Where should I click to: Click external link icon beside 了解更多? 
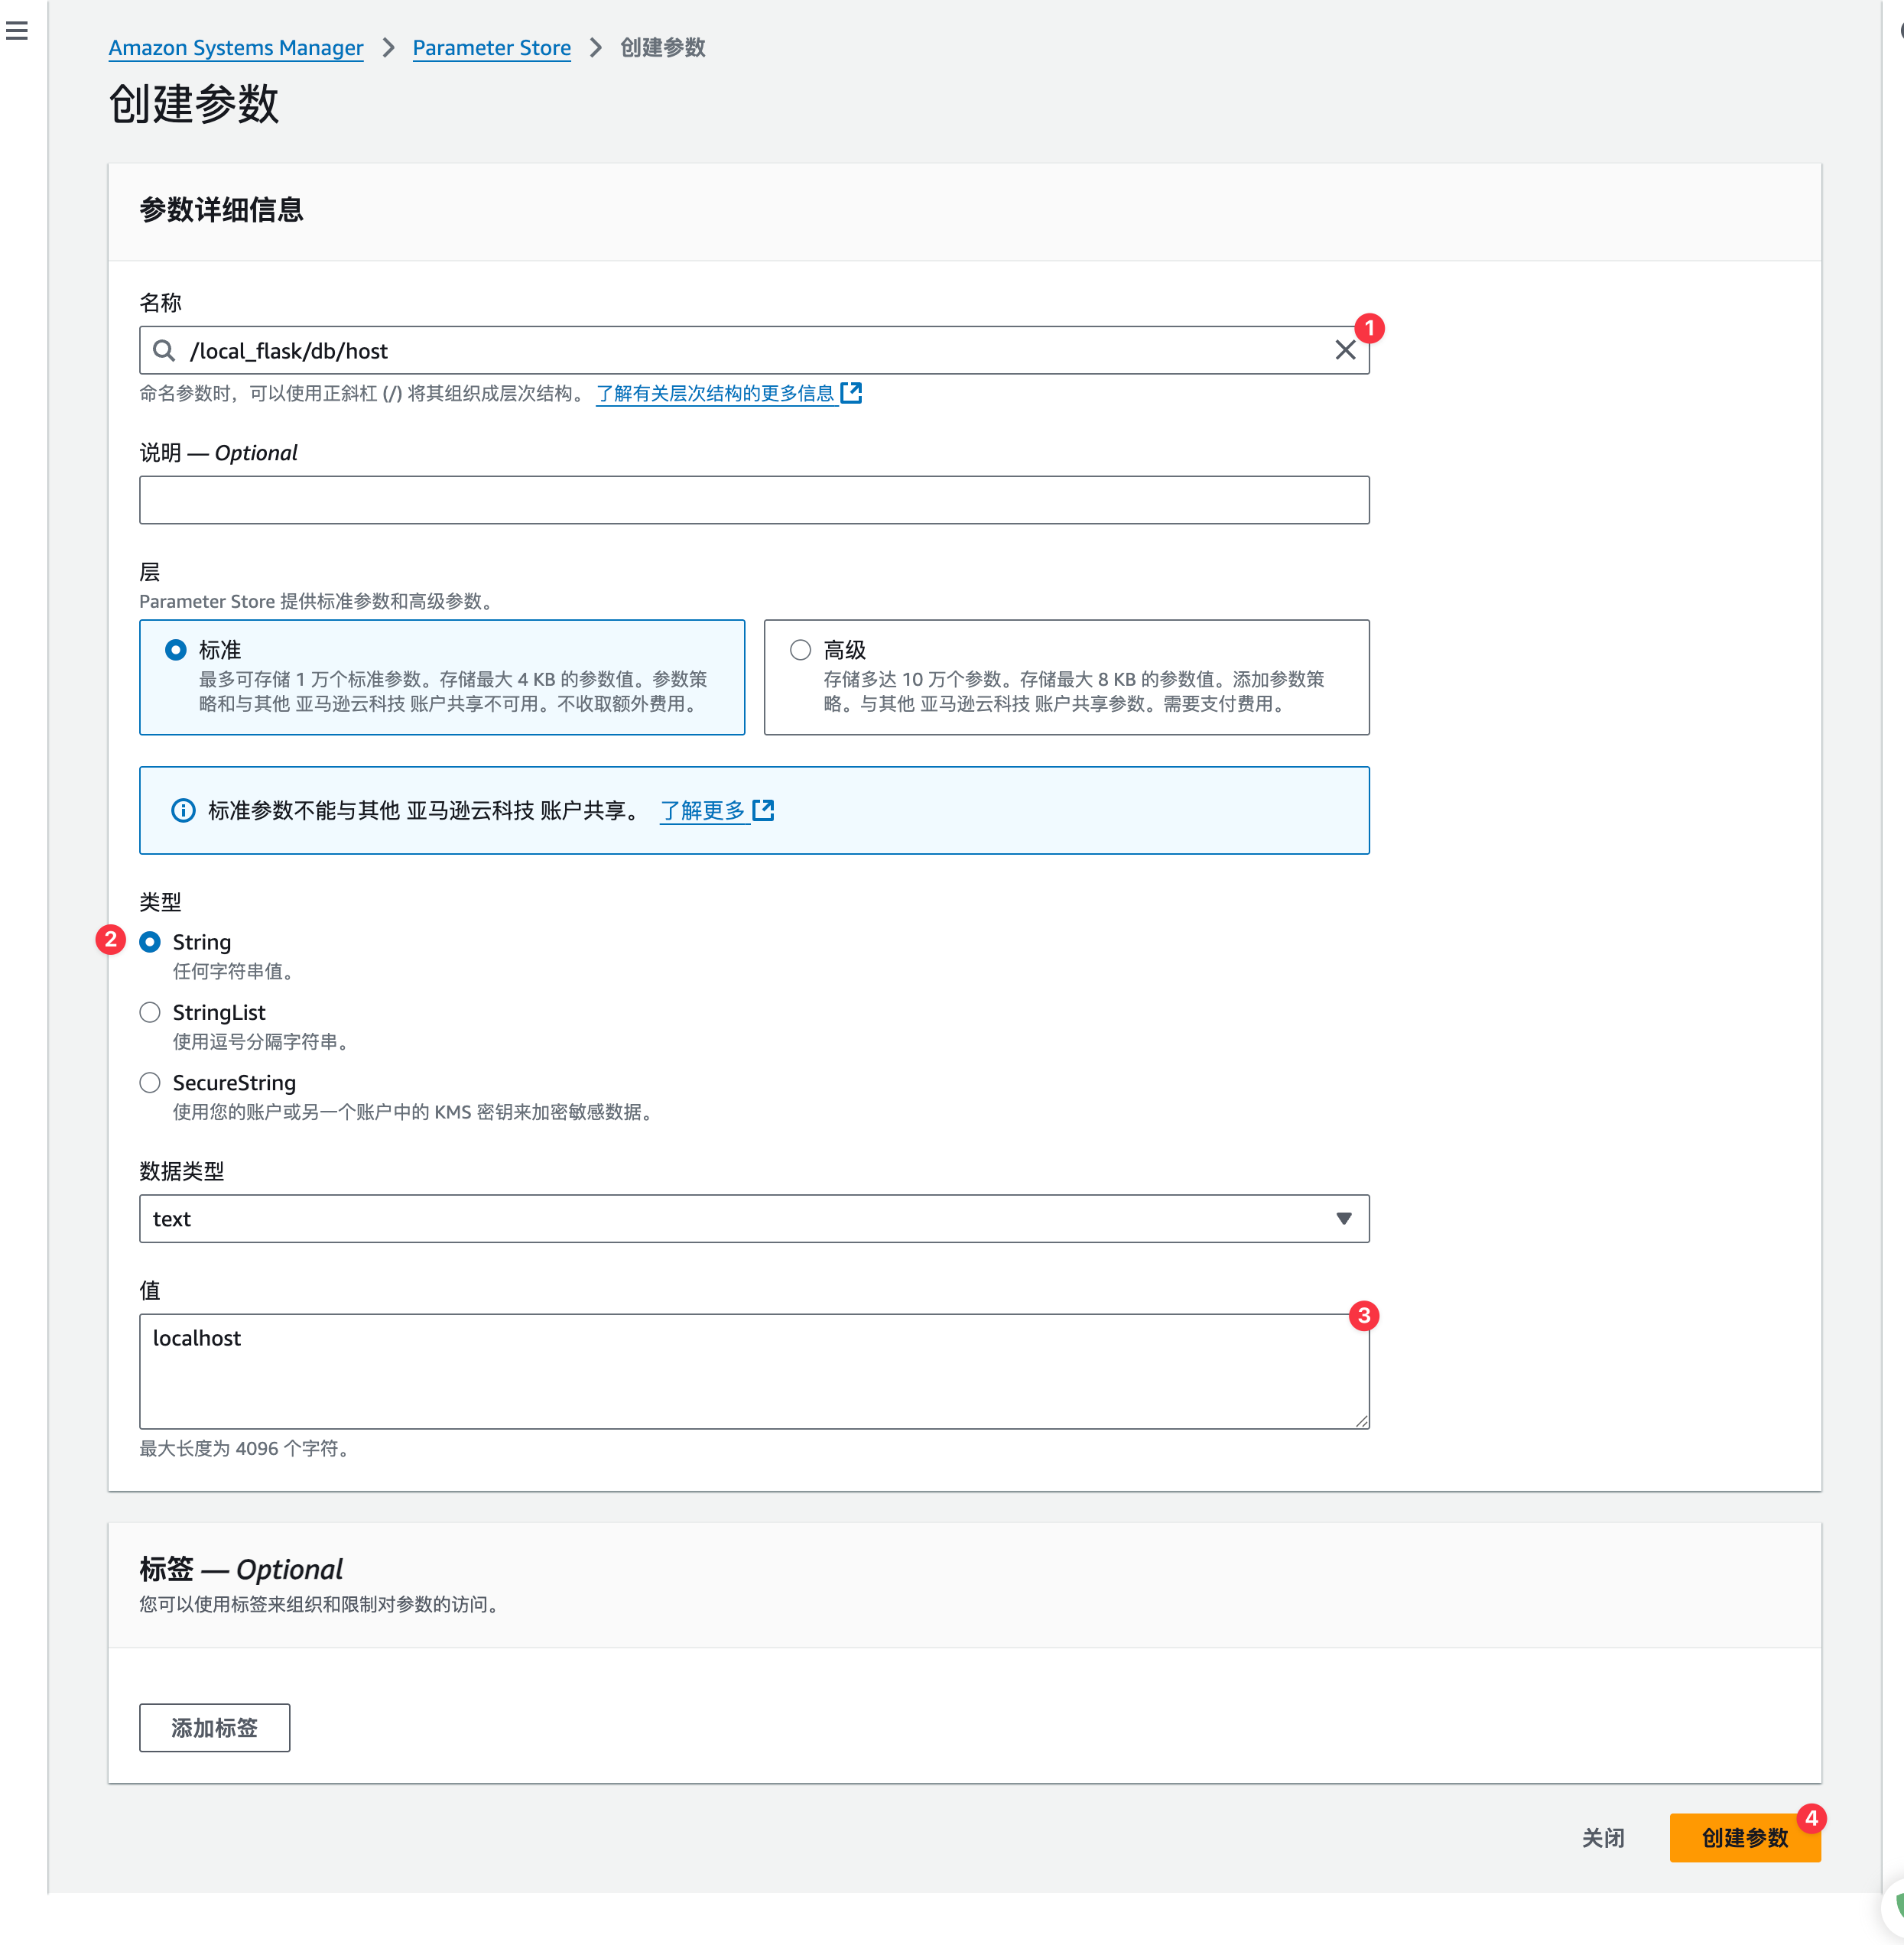point(763,810)
